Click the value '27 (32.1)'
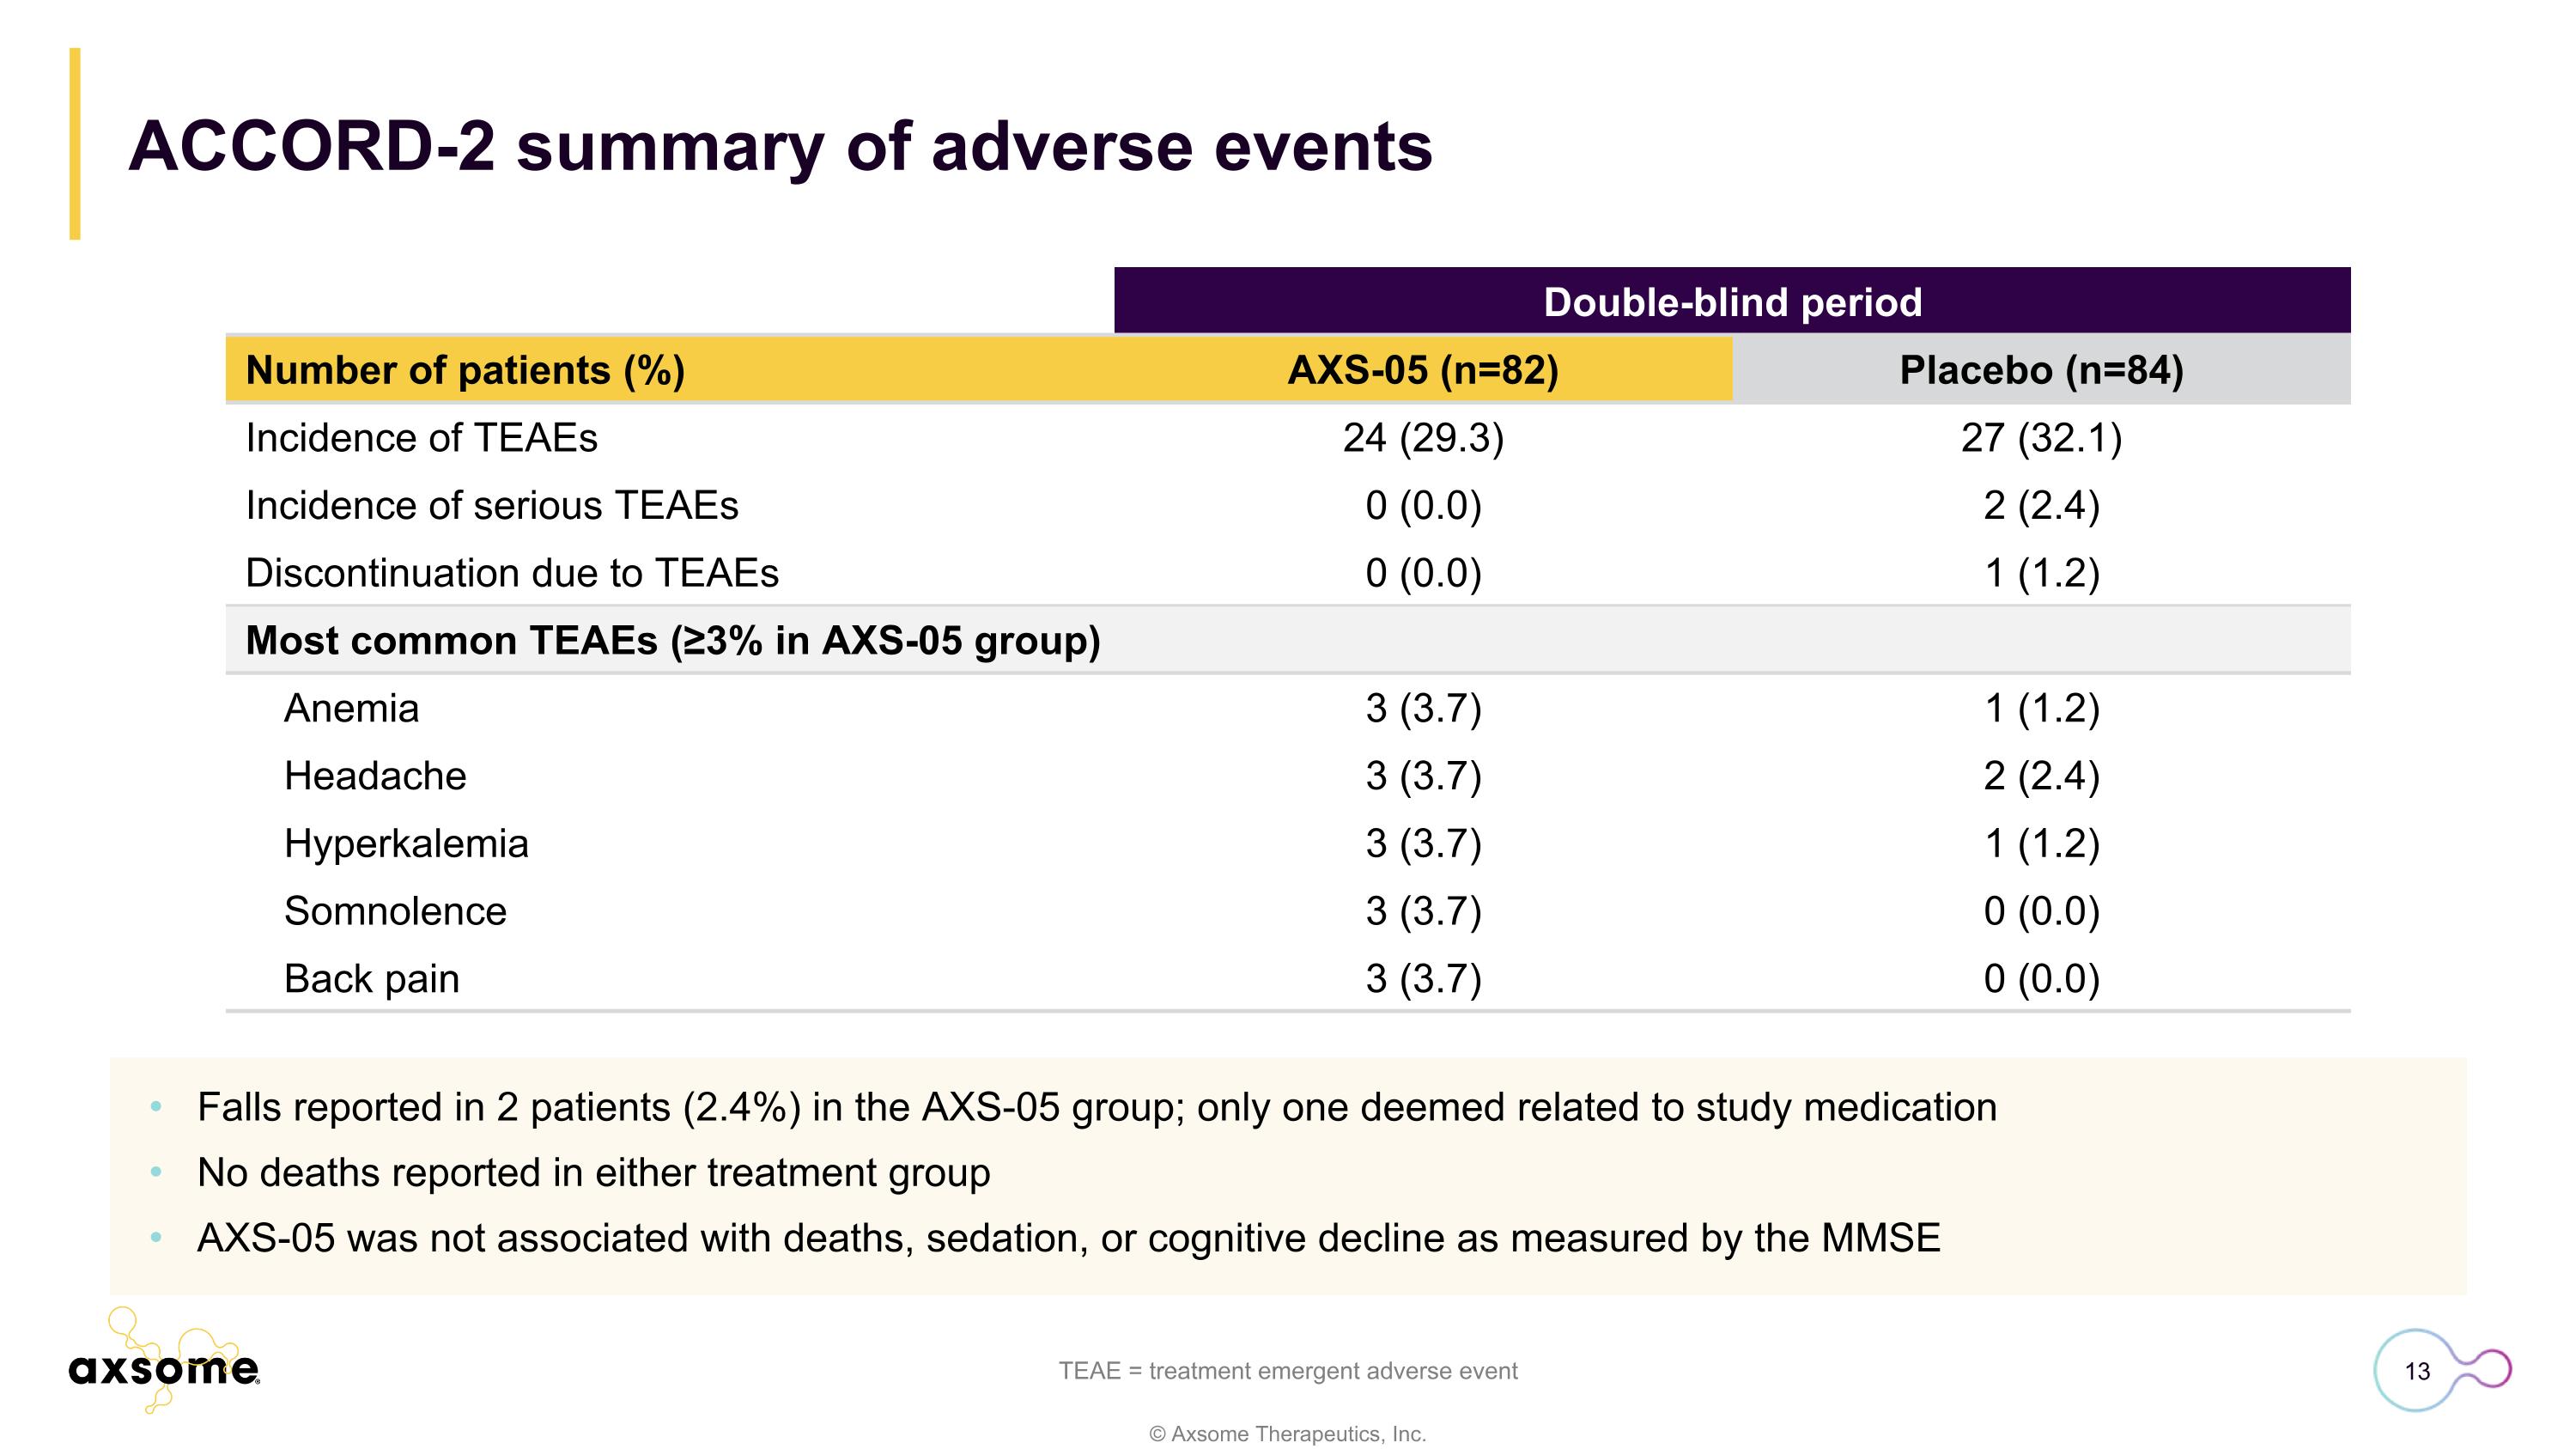 (2041, 438)
